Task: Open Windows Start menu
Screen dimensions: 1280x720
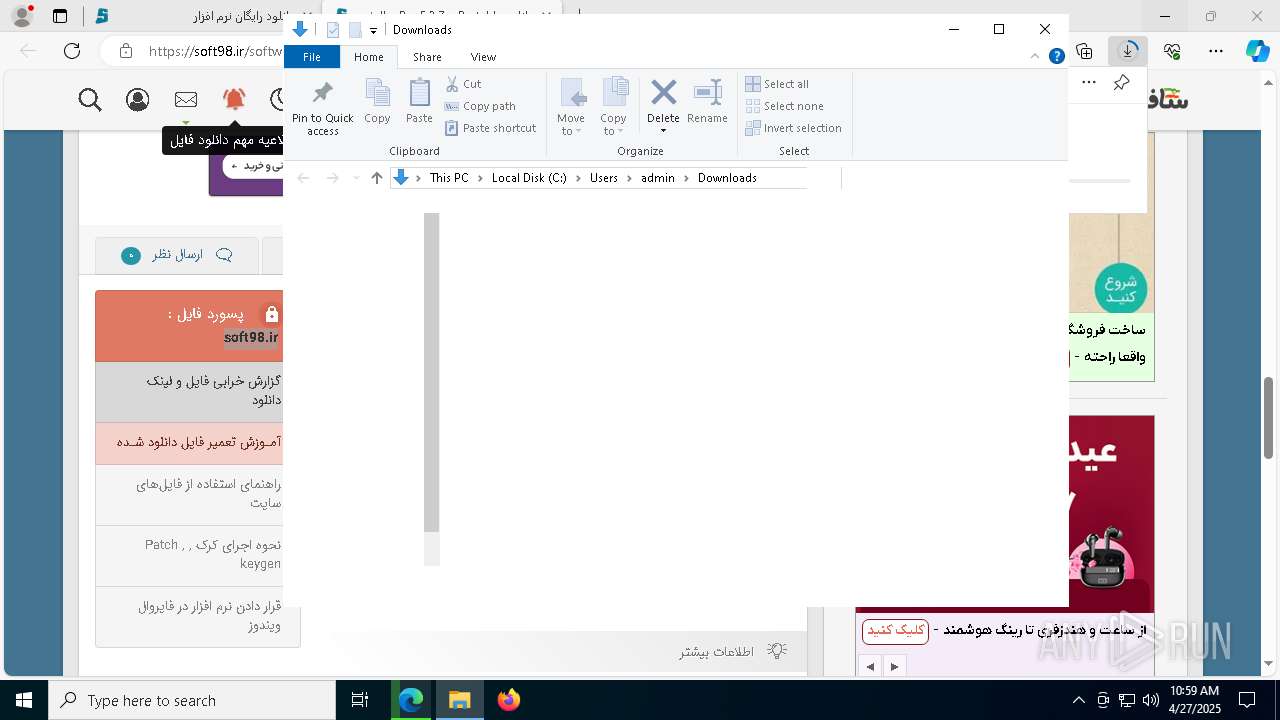Action: [x=24, y=700]
